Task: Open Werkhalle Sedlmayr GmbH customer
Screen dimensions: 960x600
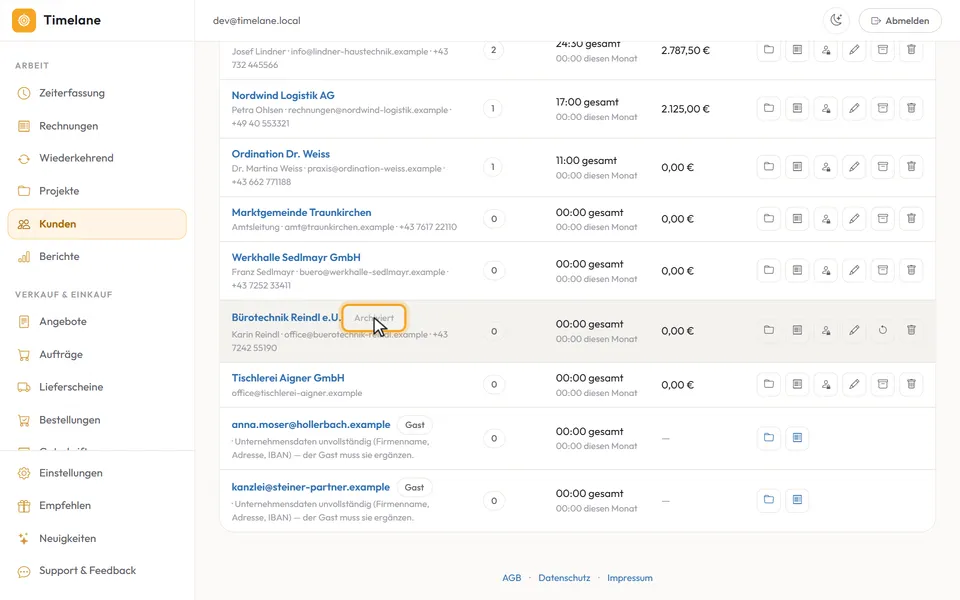Action: 296,258
